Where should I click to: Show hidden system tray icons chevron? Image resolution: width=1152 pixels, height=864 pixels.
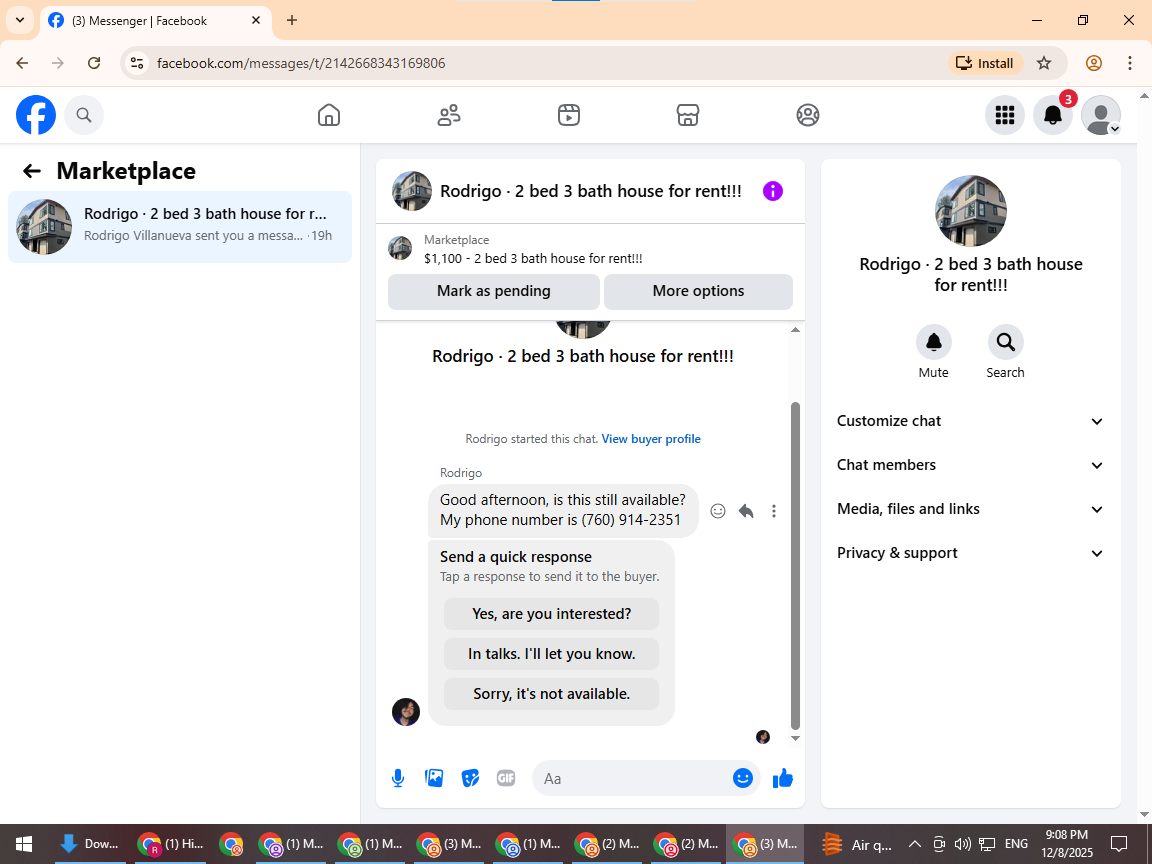pyautogui.click(x=914, y=844)
